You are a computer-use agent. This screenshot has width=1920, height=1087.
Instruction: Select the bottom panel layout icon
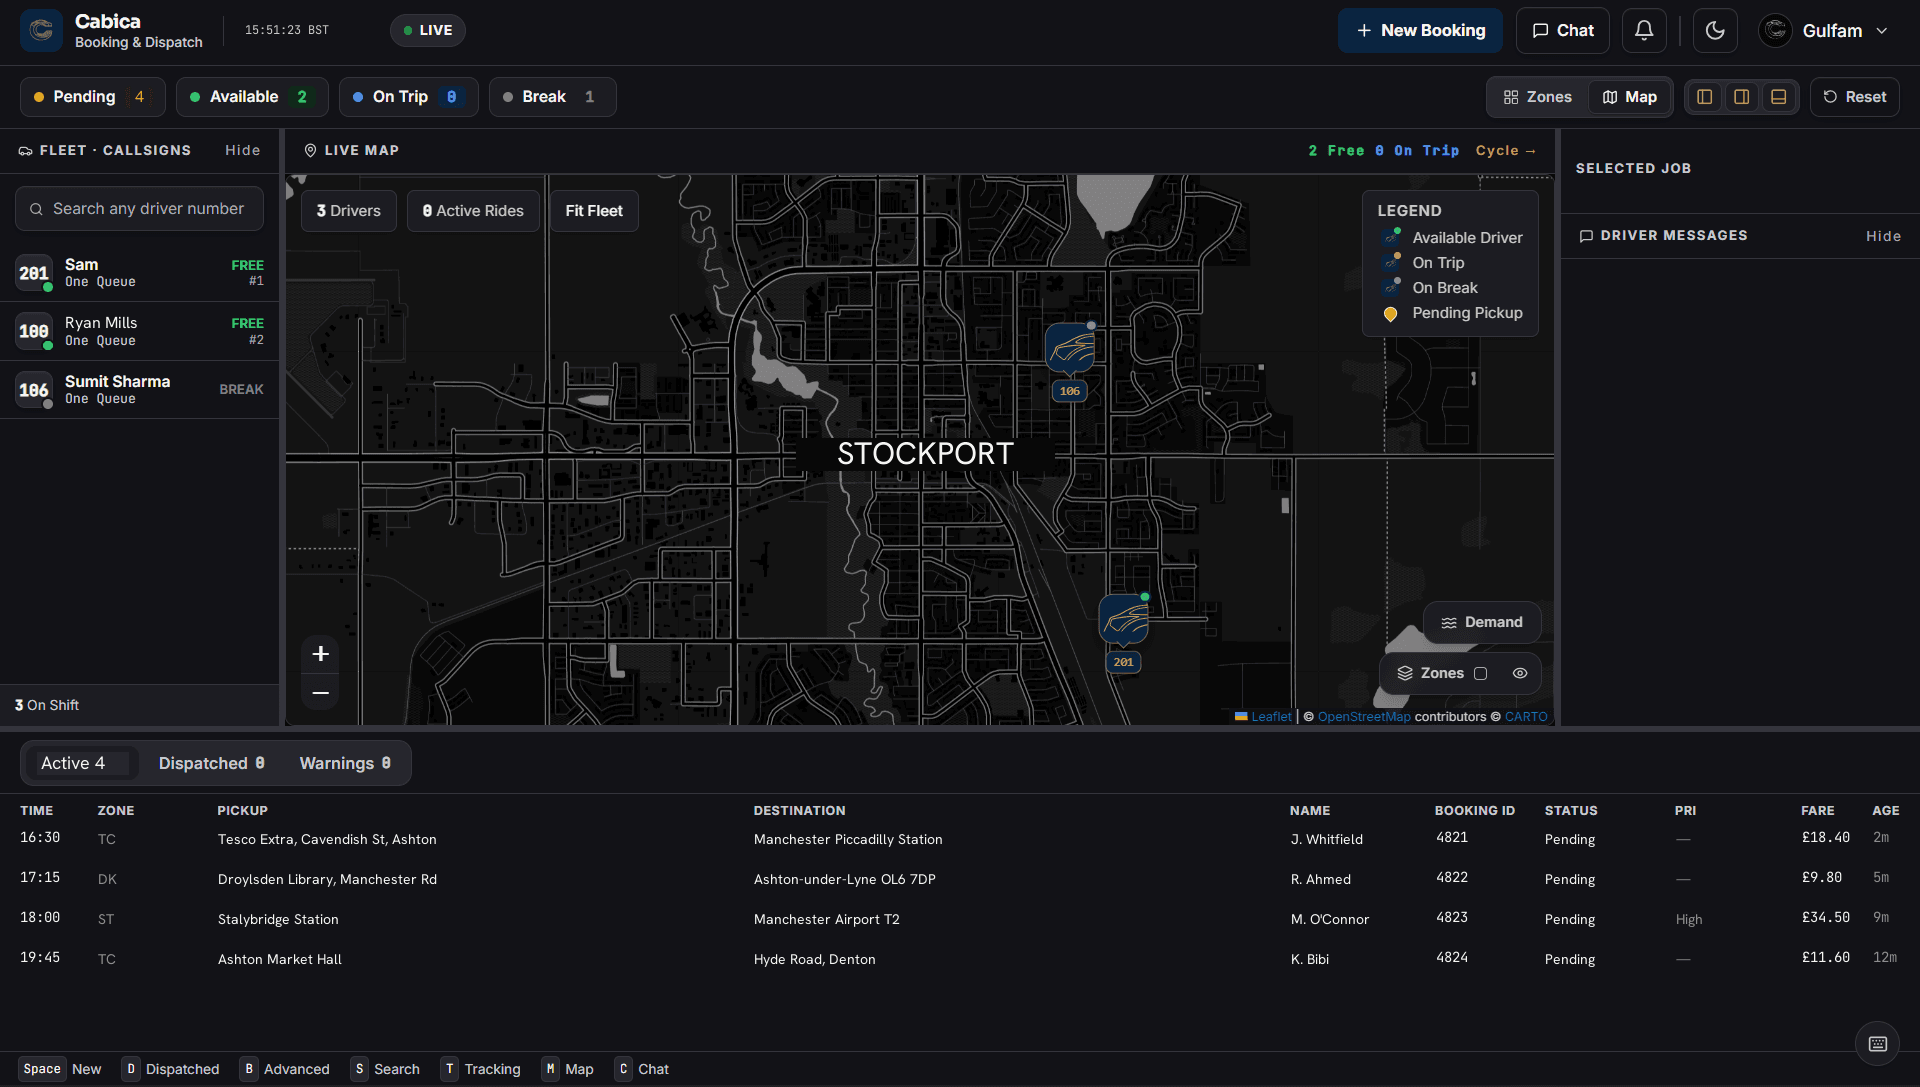click(1779, 97)
